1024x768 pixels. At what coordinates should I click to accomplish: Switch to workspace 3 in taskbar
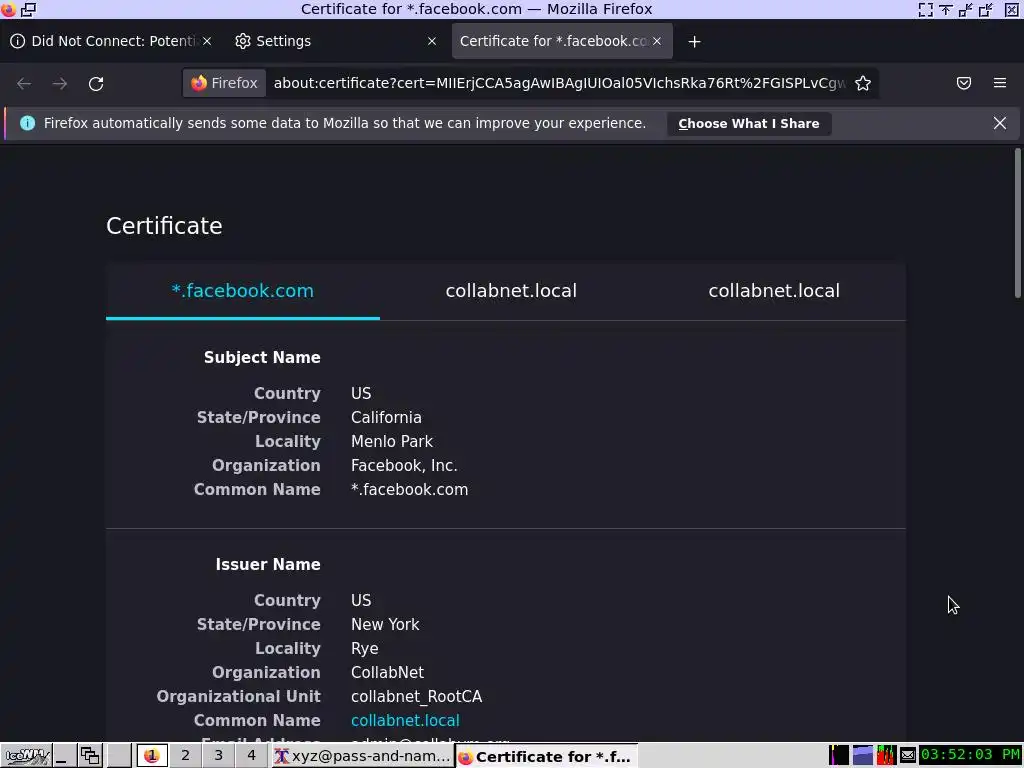click(218, 756)
